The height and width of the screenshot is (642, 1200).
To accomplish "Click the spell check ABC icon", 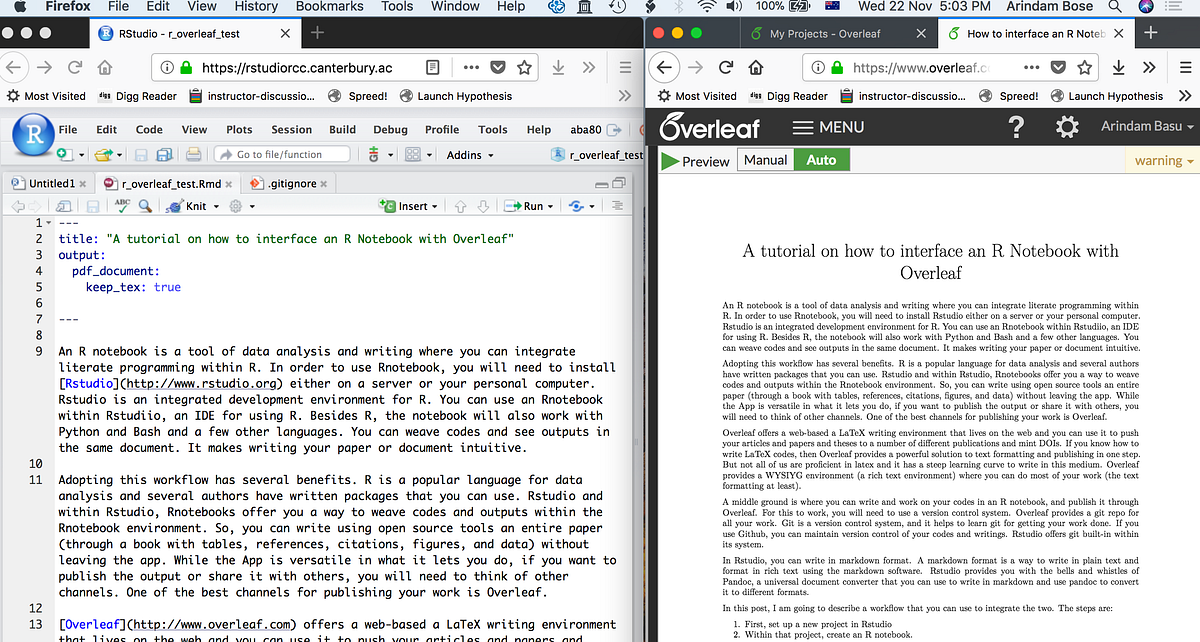I will [122, 205].
